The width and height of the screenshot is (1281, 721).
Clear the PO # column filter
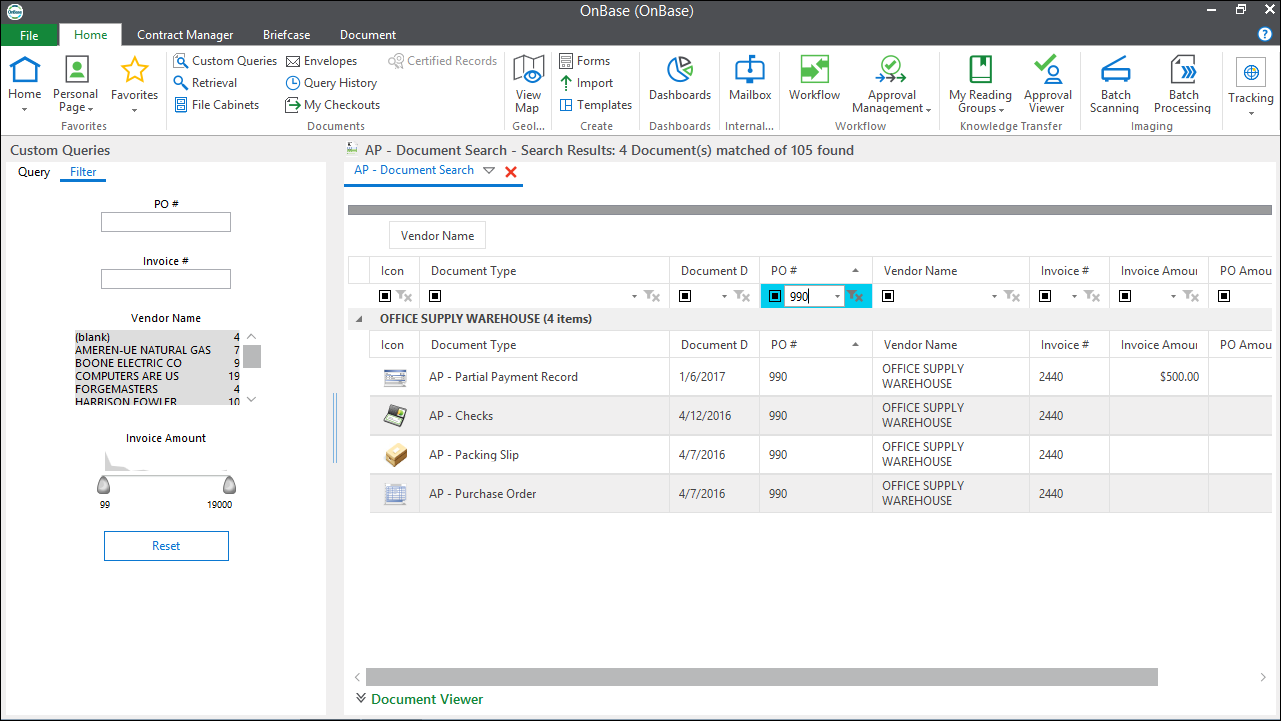854,296
